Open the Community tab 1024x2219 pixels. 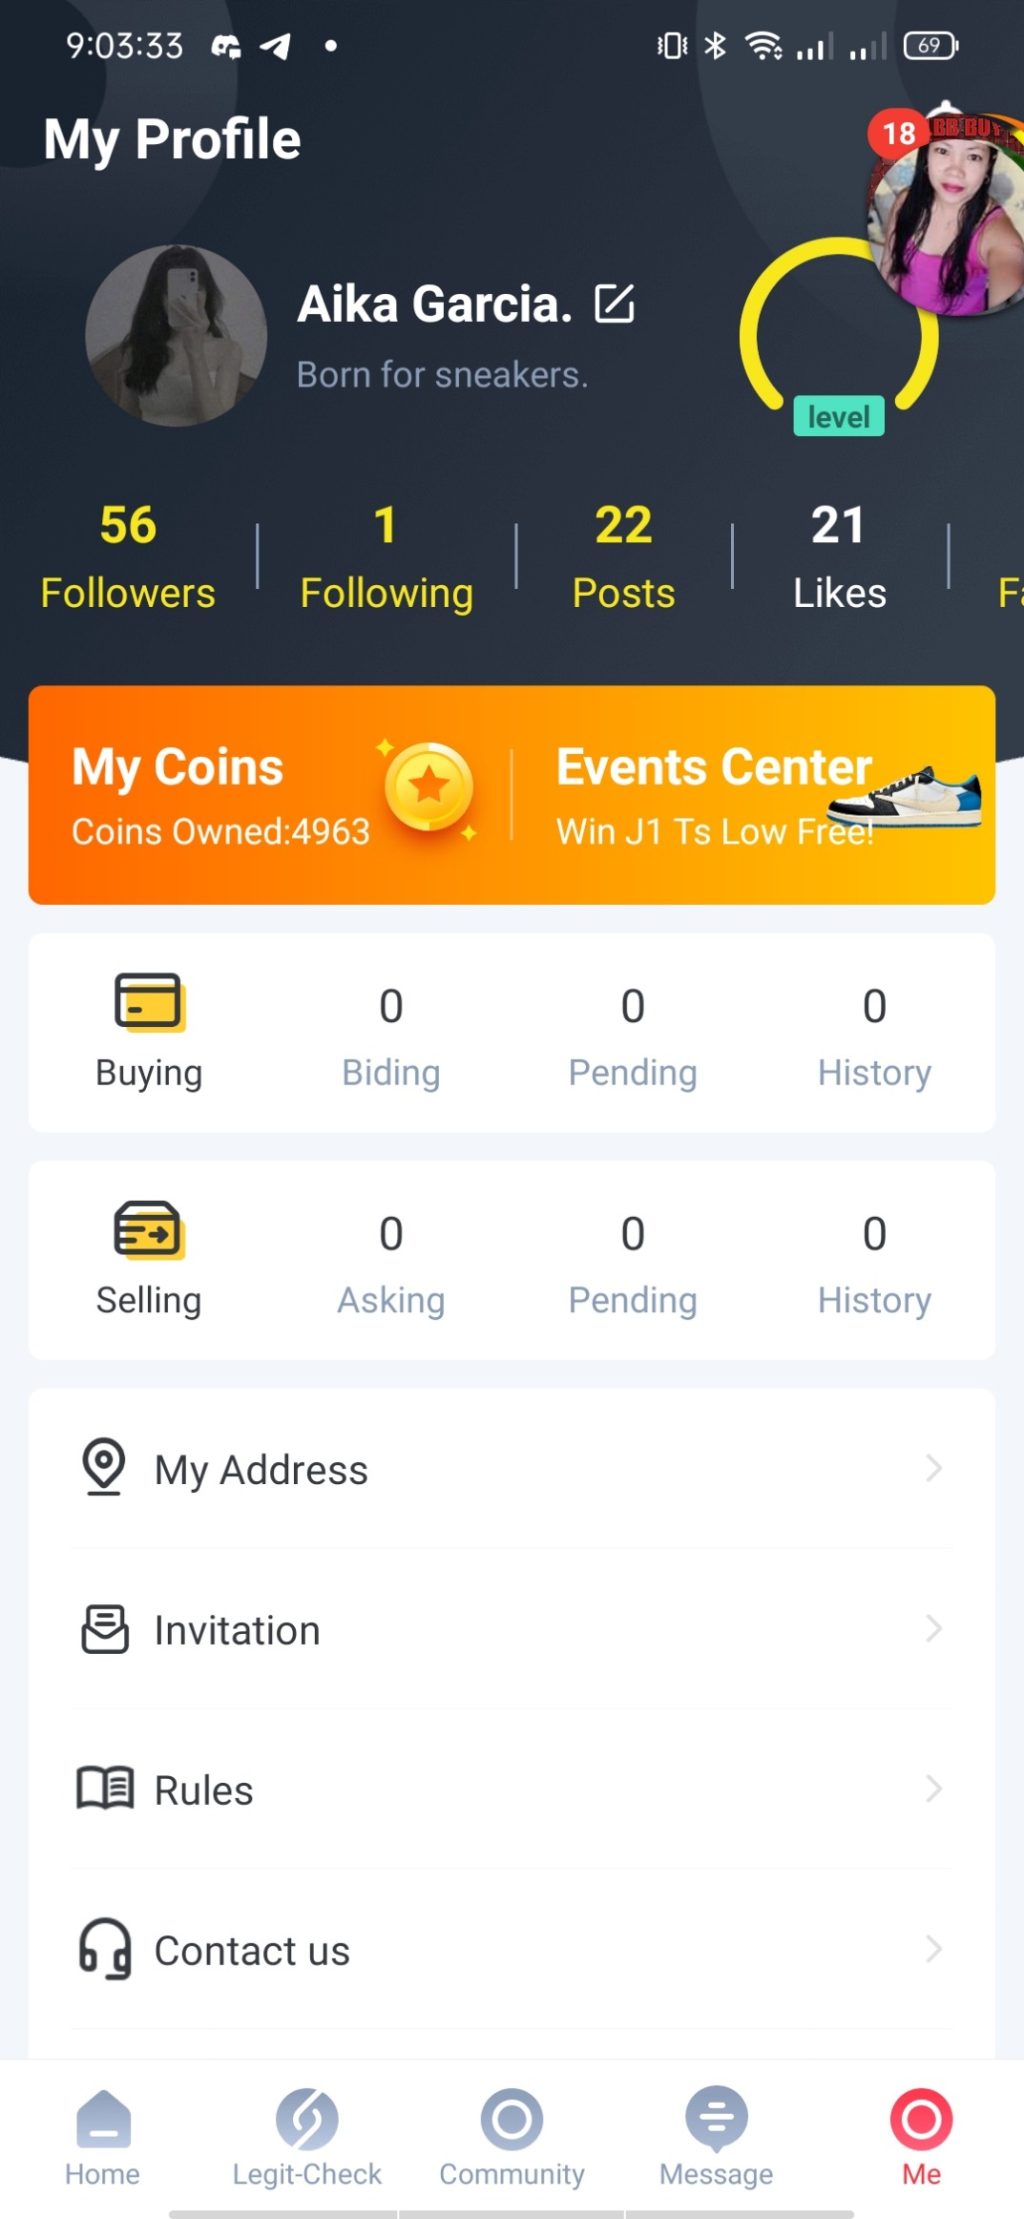(512, 2136)
